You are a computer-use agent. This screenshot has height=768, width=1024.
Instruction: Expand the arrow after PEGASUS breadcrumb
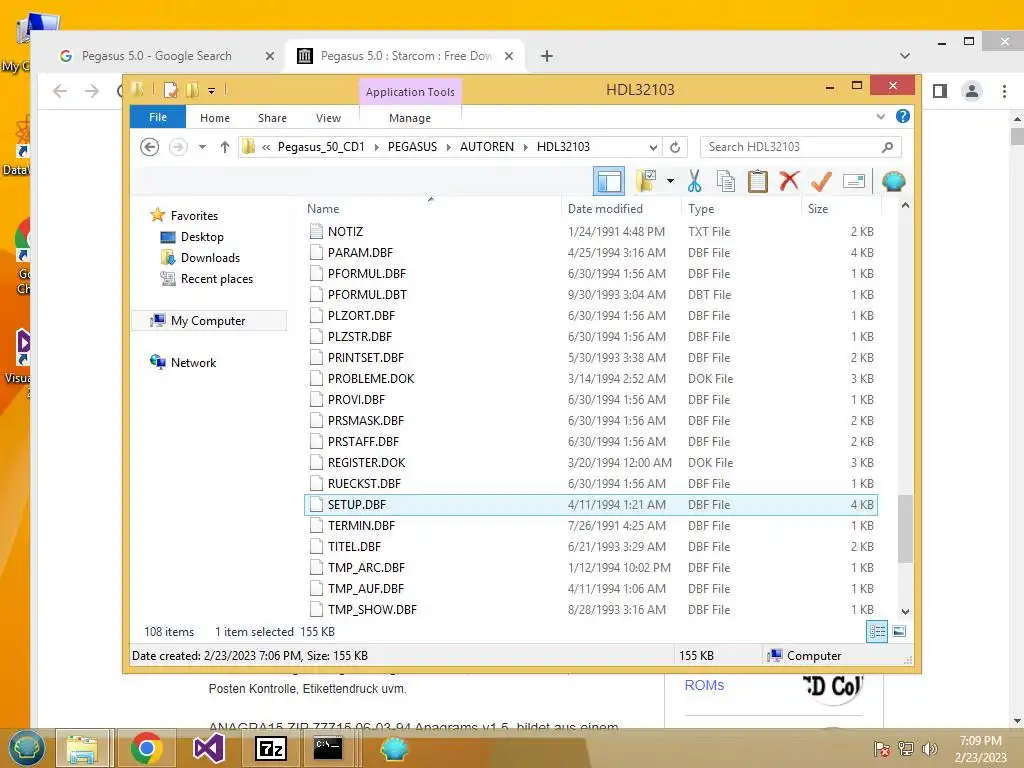click(449, 147)
